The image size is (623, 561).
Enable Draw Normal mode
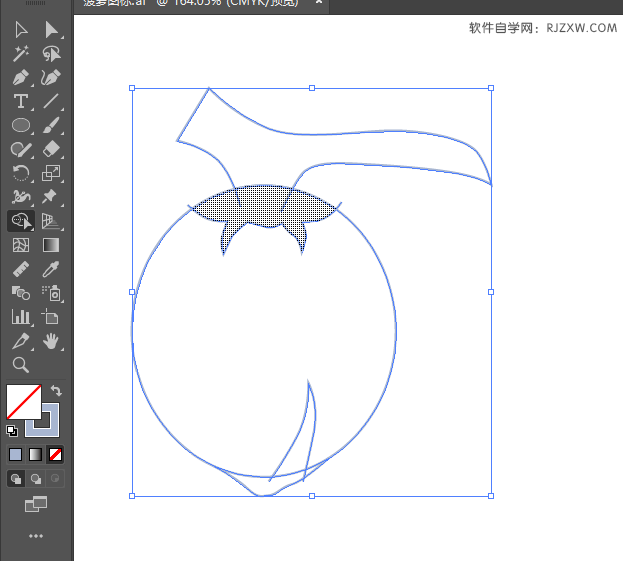coord(16,479)
